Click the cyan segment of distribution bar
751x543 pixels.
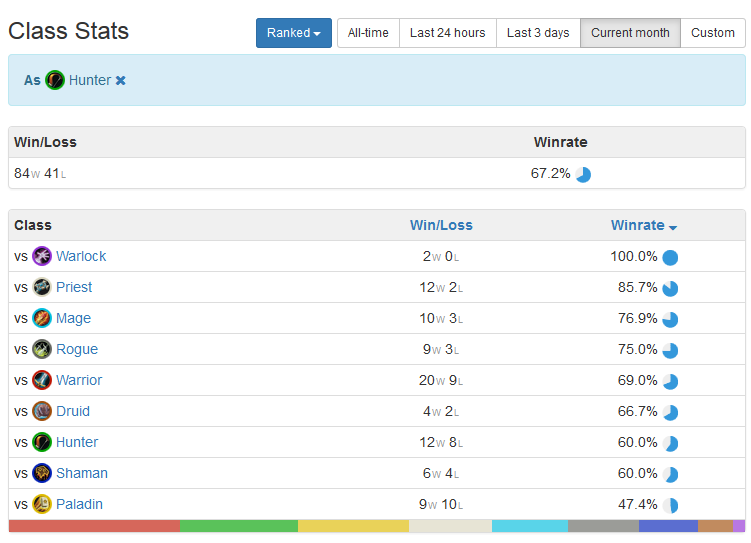click(530, 526)
